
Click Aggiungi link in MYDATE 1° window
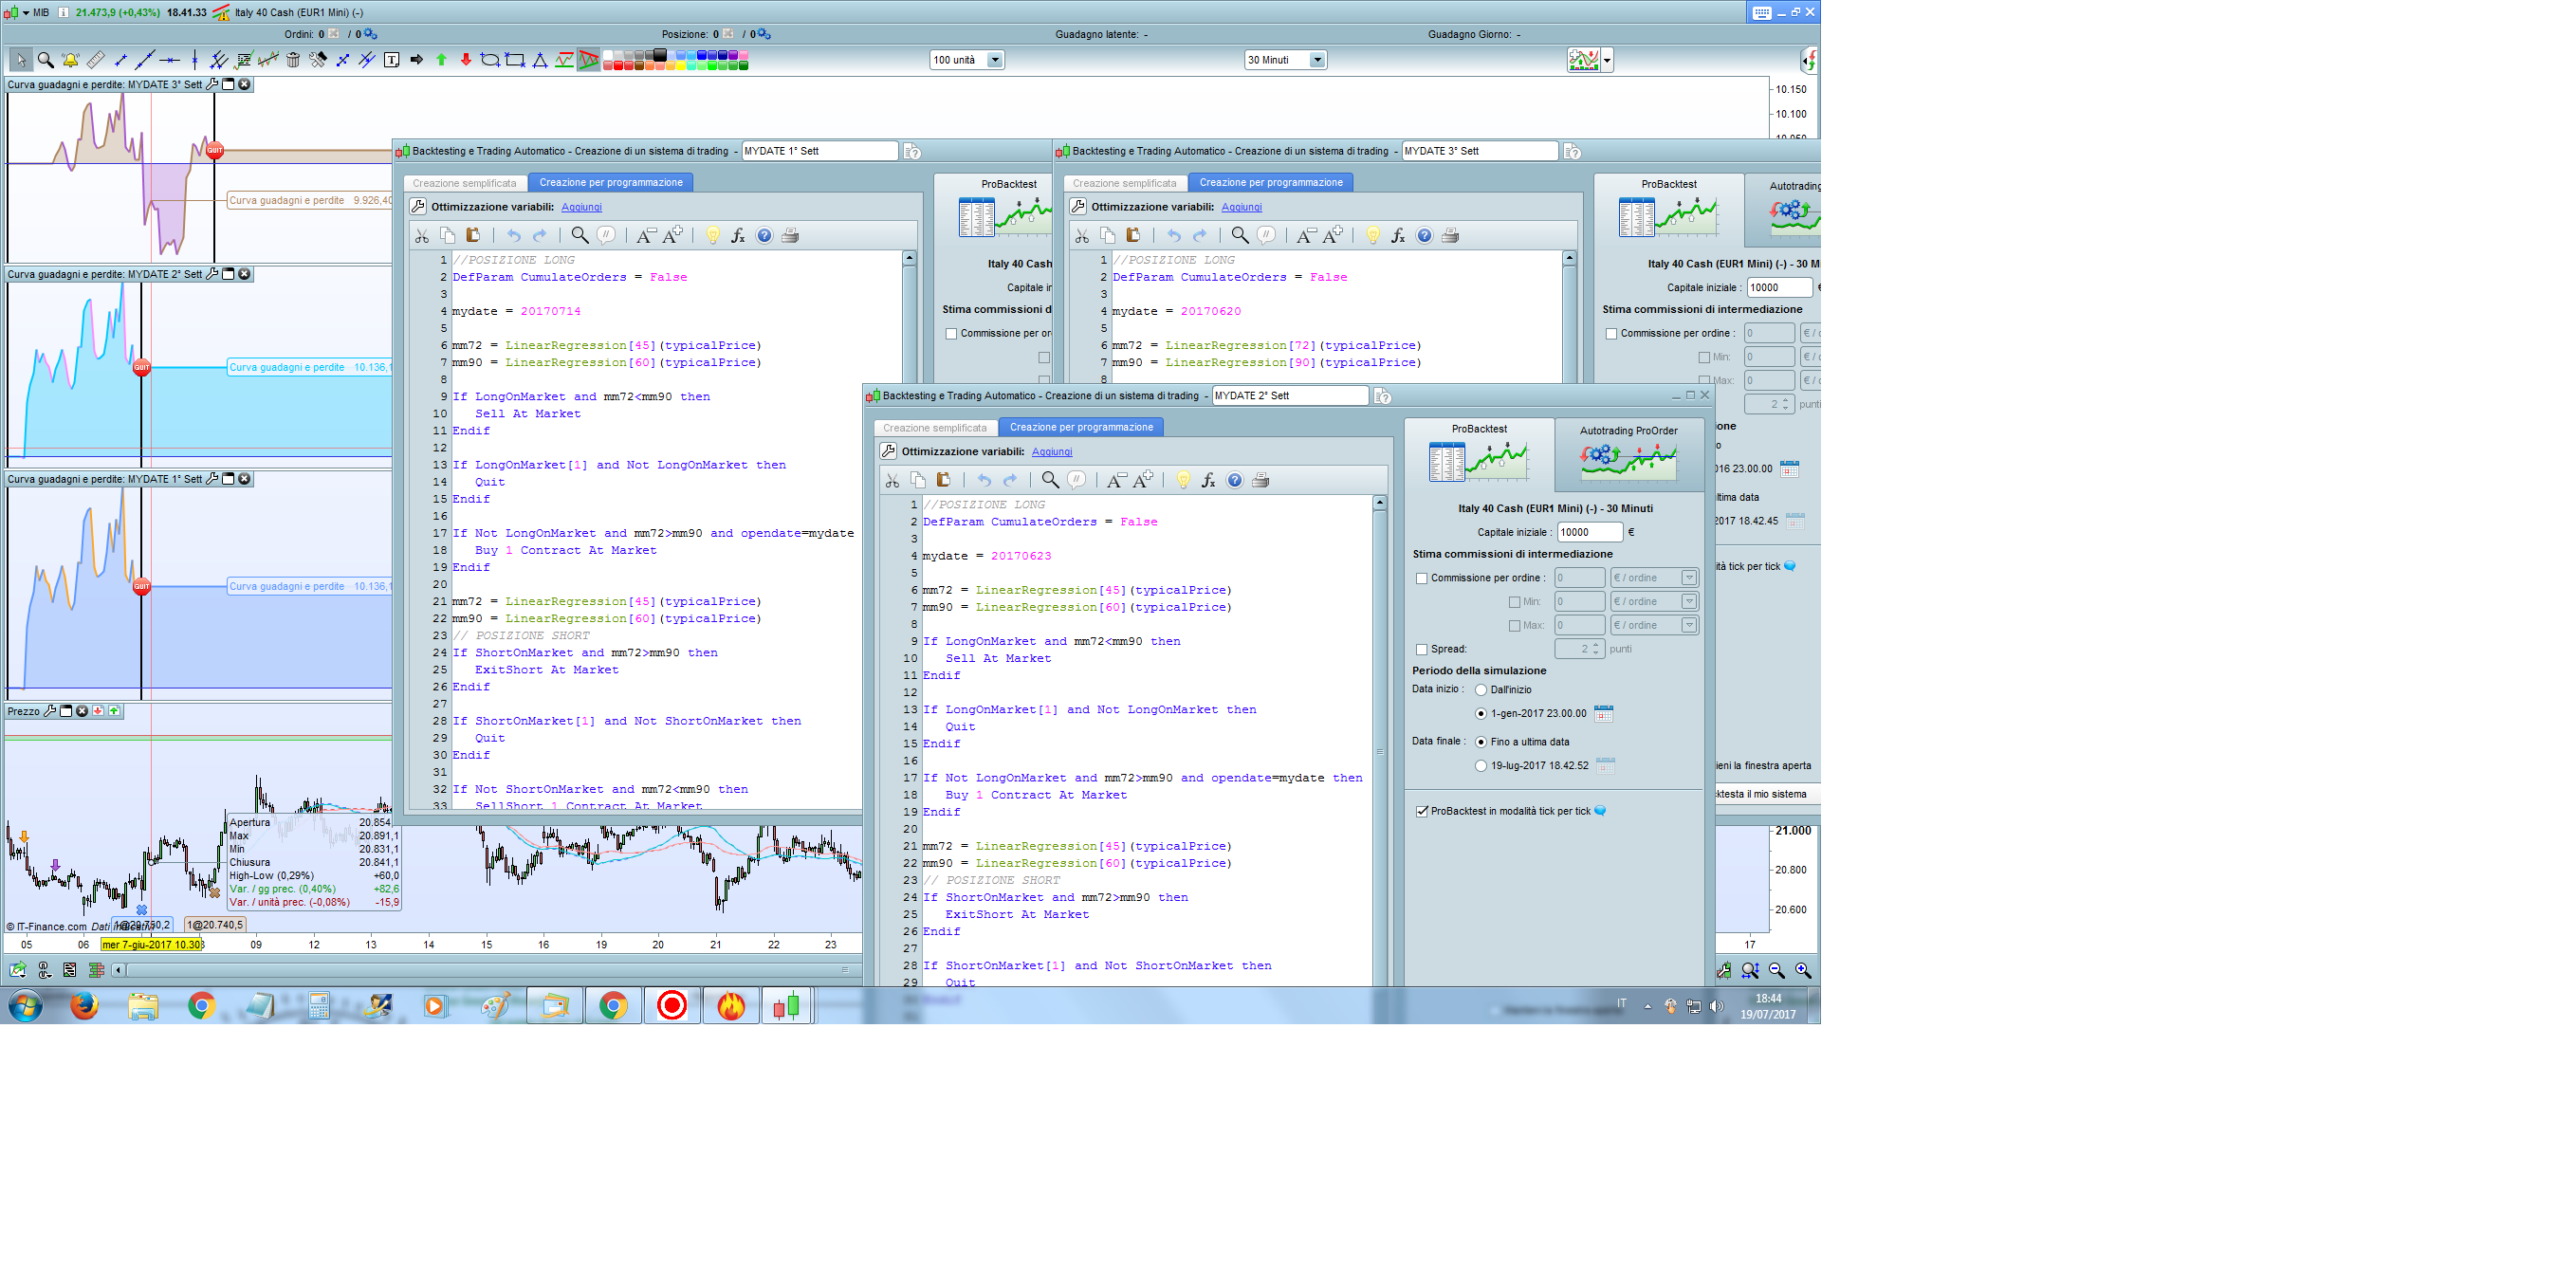click(x=581, y=207)
